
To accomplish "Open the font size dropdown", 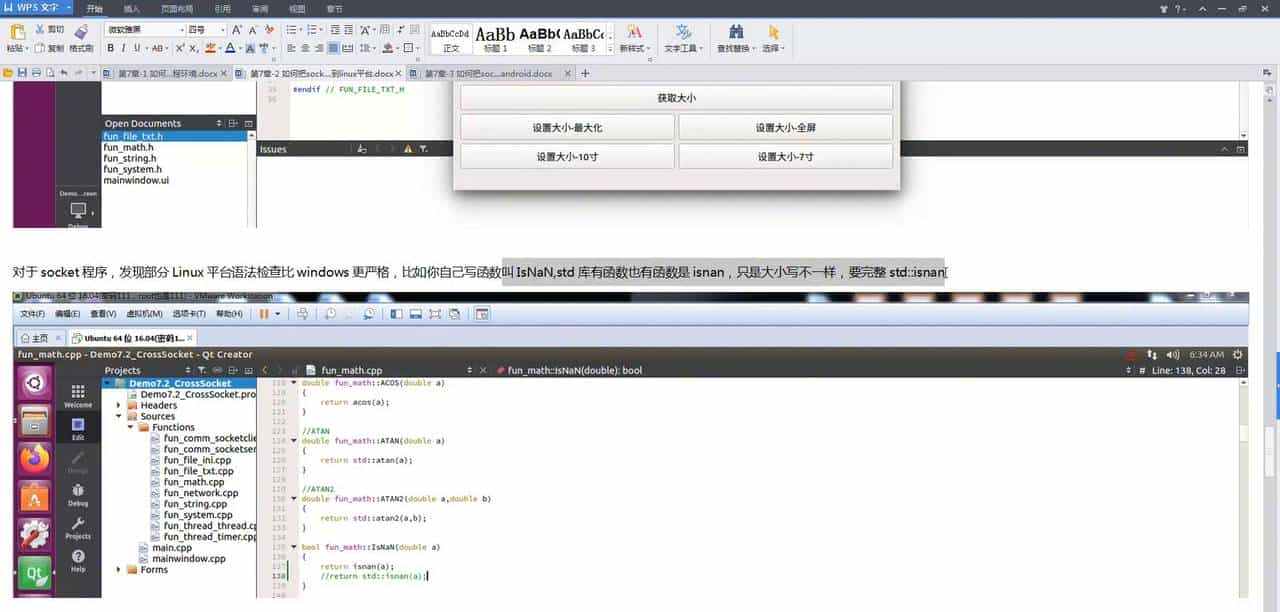I will tap(222, 30).
